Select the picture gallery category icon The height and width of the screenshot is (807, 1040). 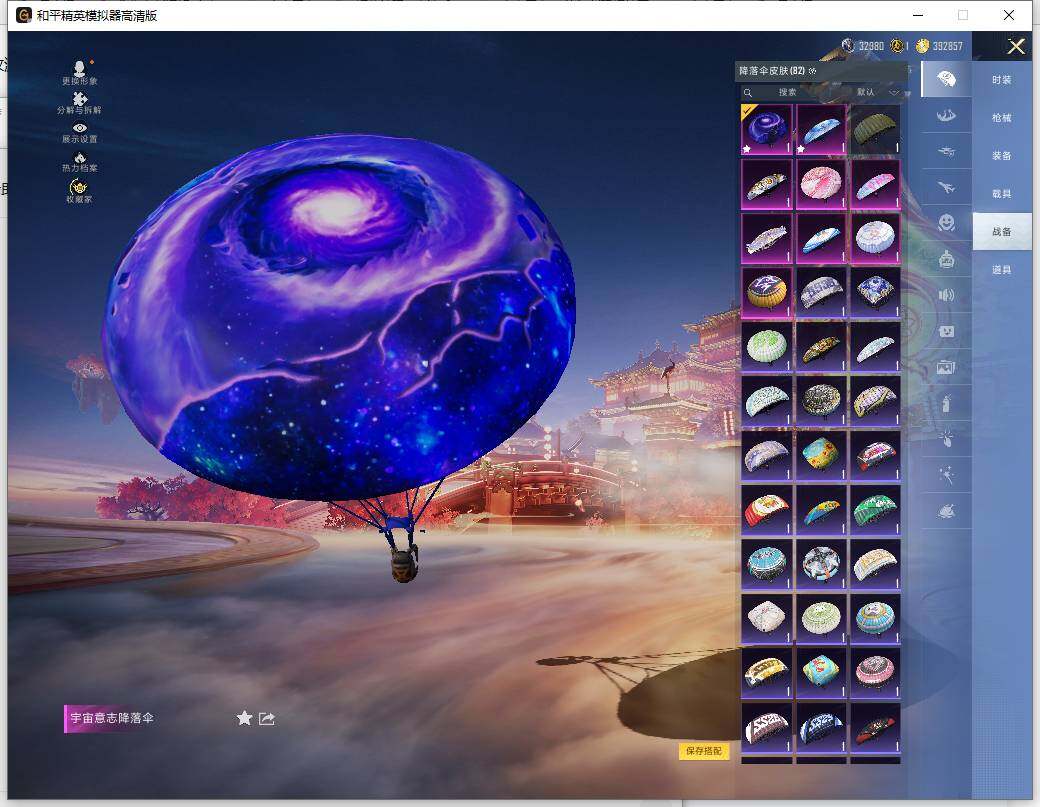point(946,366)
